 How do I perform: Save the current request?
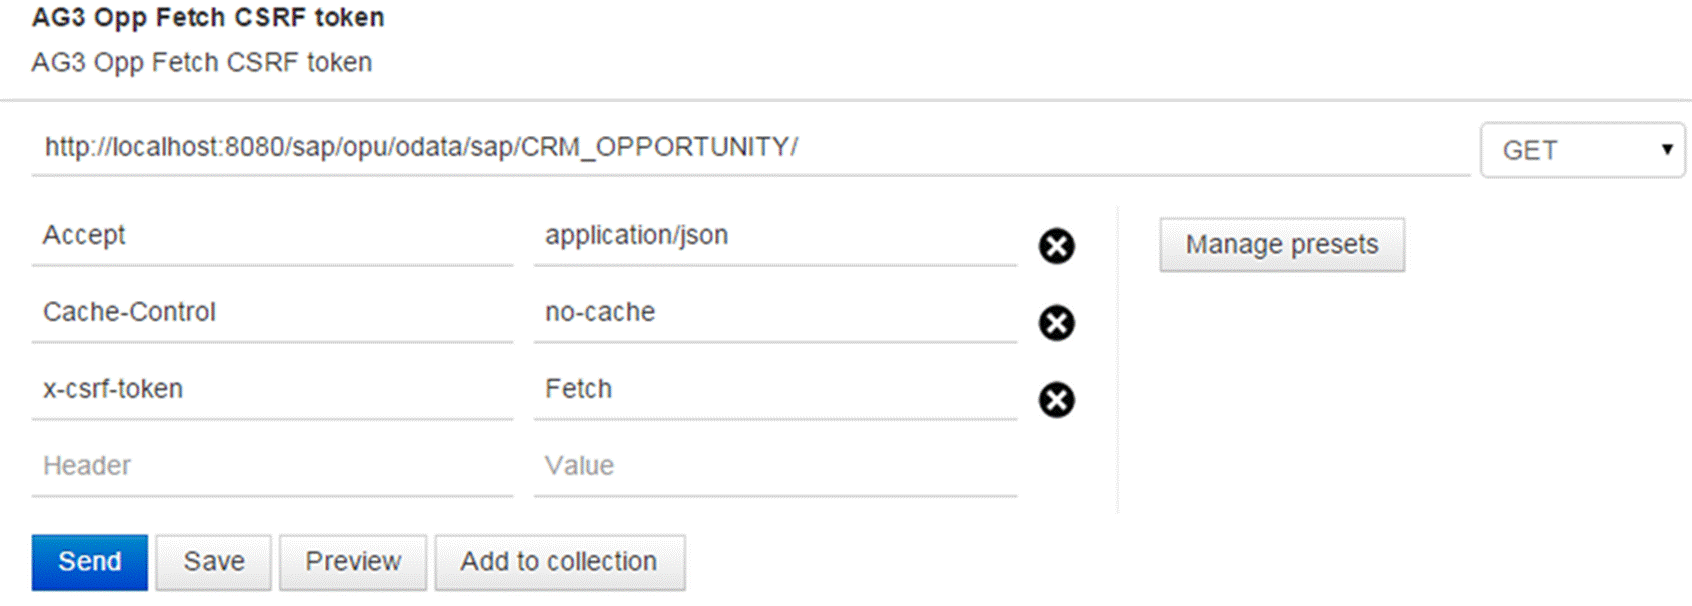[213, 562]
